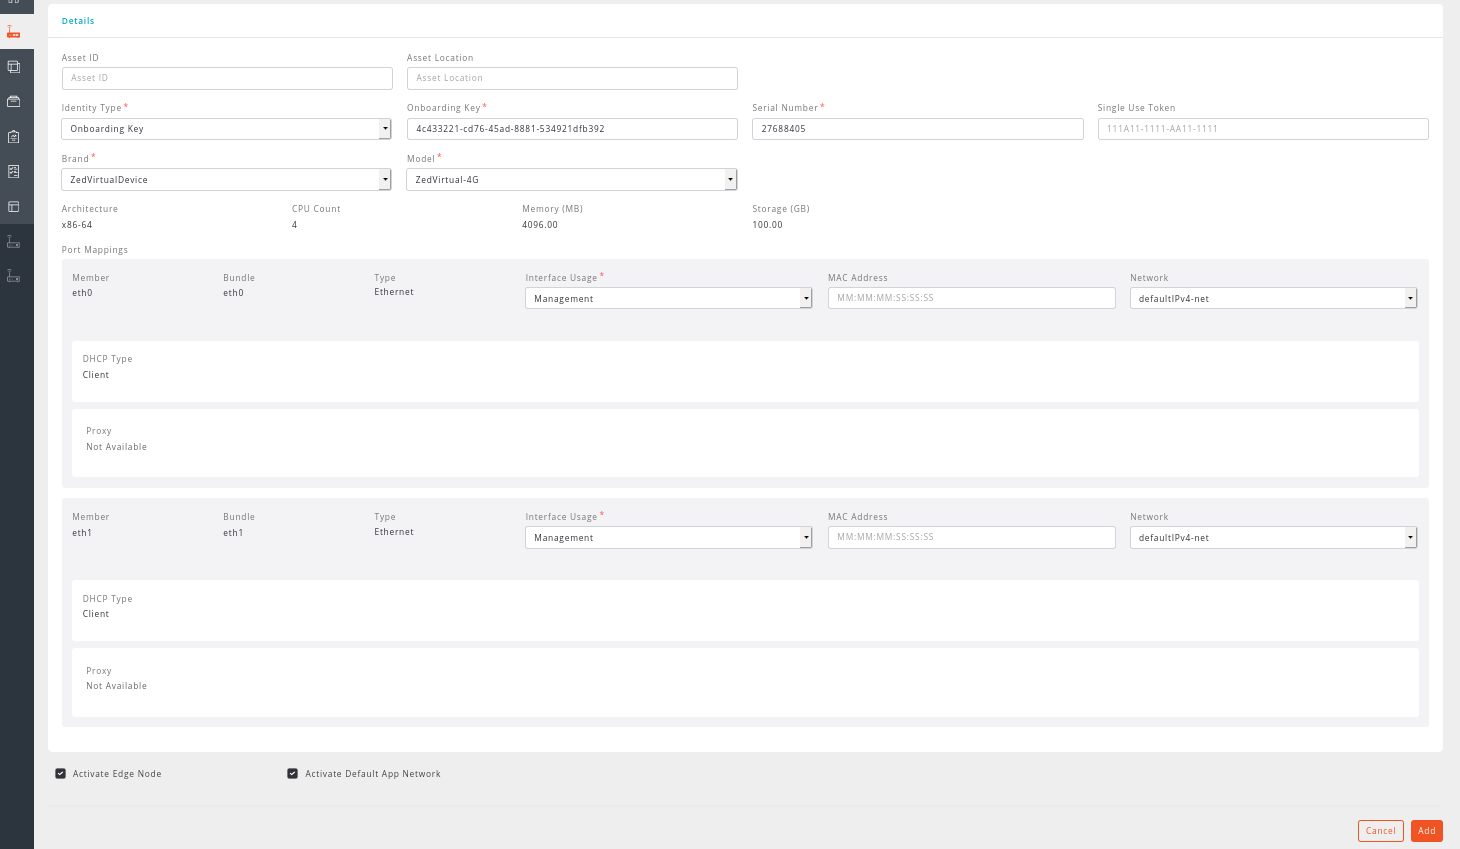Click the drawer box icon in sidebar
This screenshot has height=849, width=1460.
(x=14, y=101)
